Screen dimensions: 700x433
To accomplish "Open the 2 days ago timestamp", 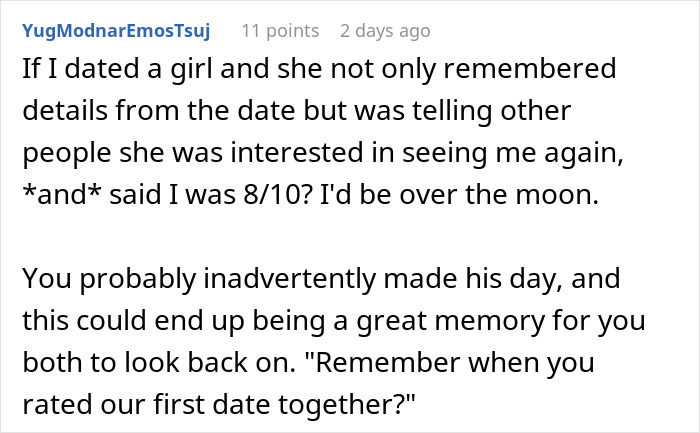I will (385, 31).
